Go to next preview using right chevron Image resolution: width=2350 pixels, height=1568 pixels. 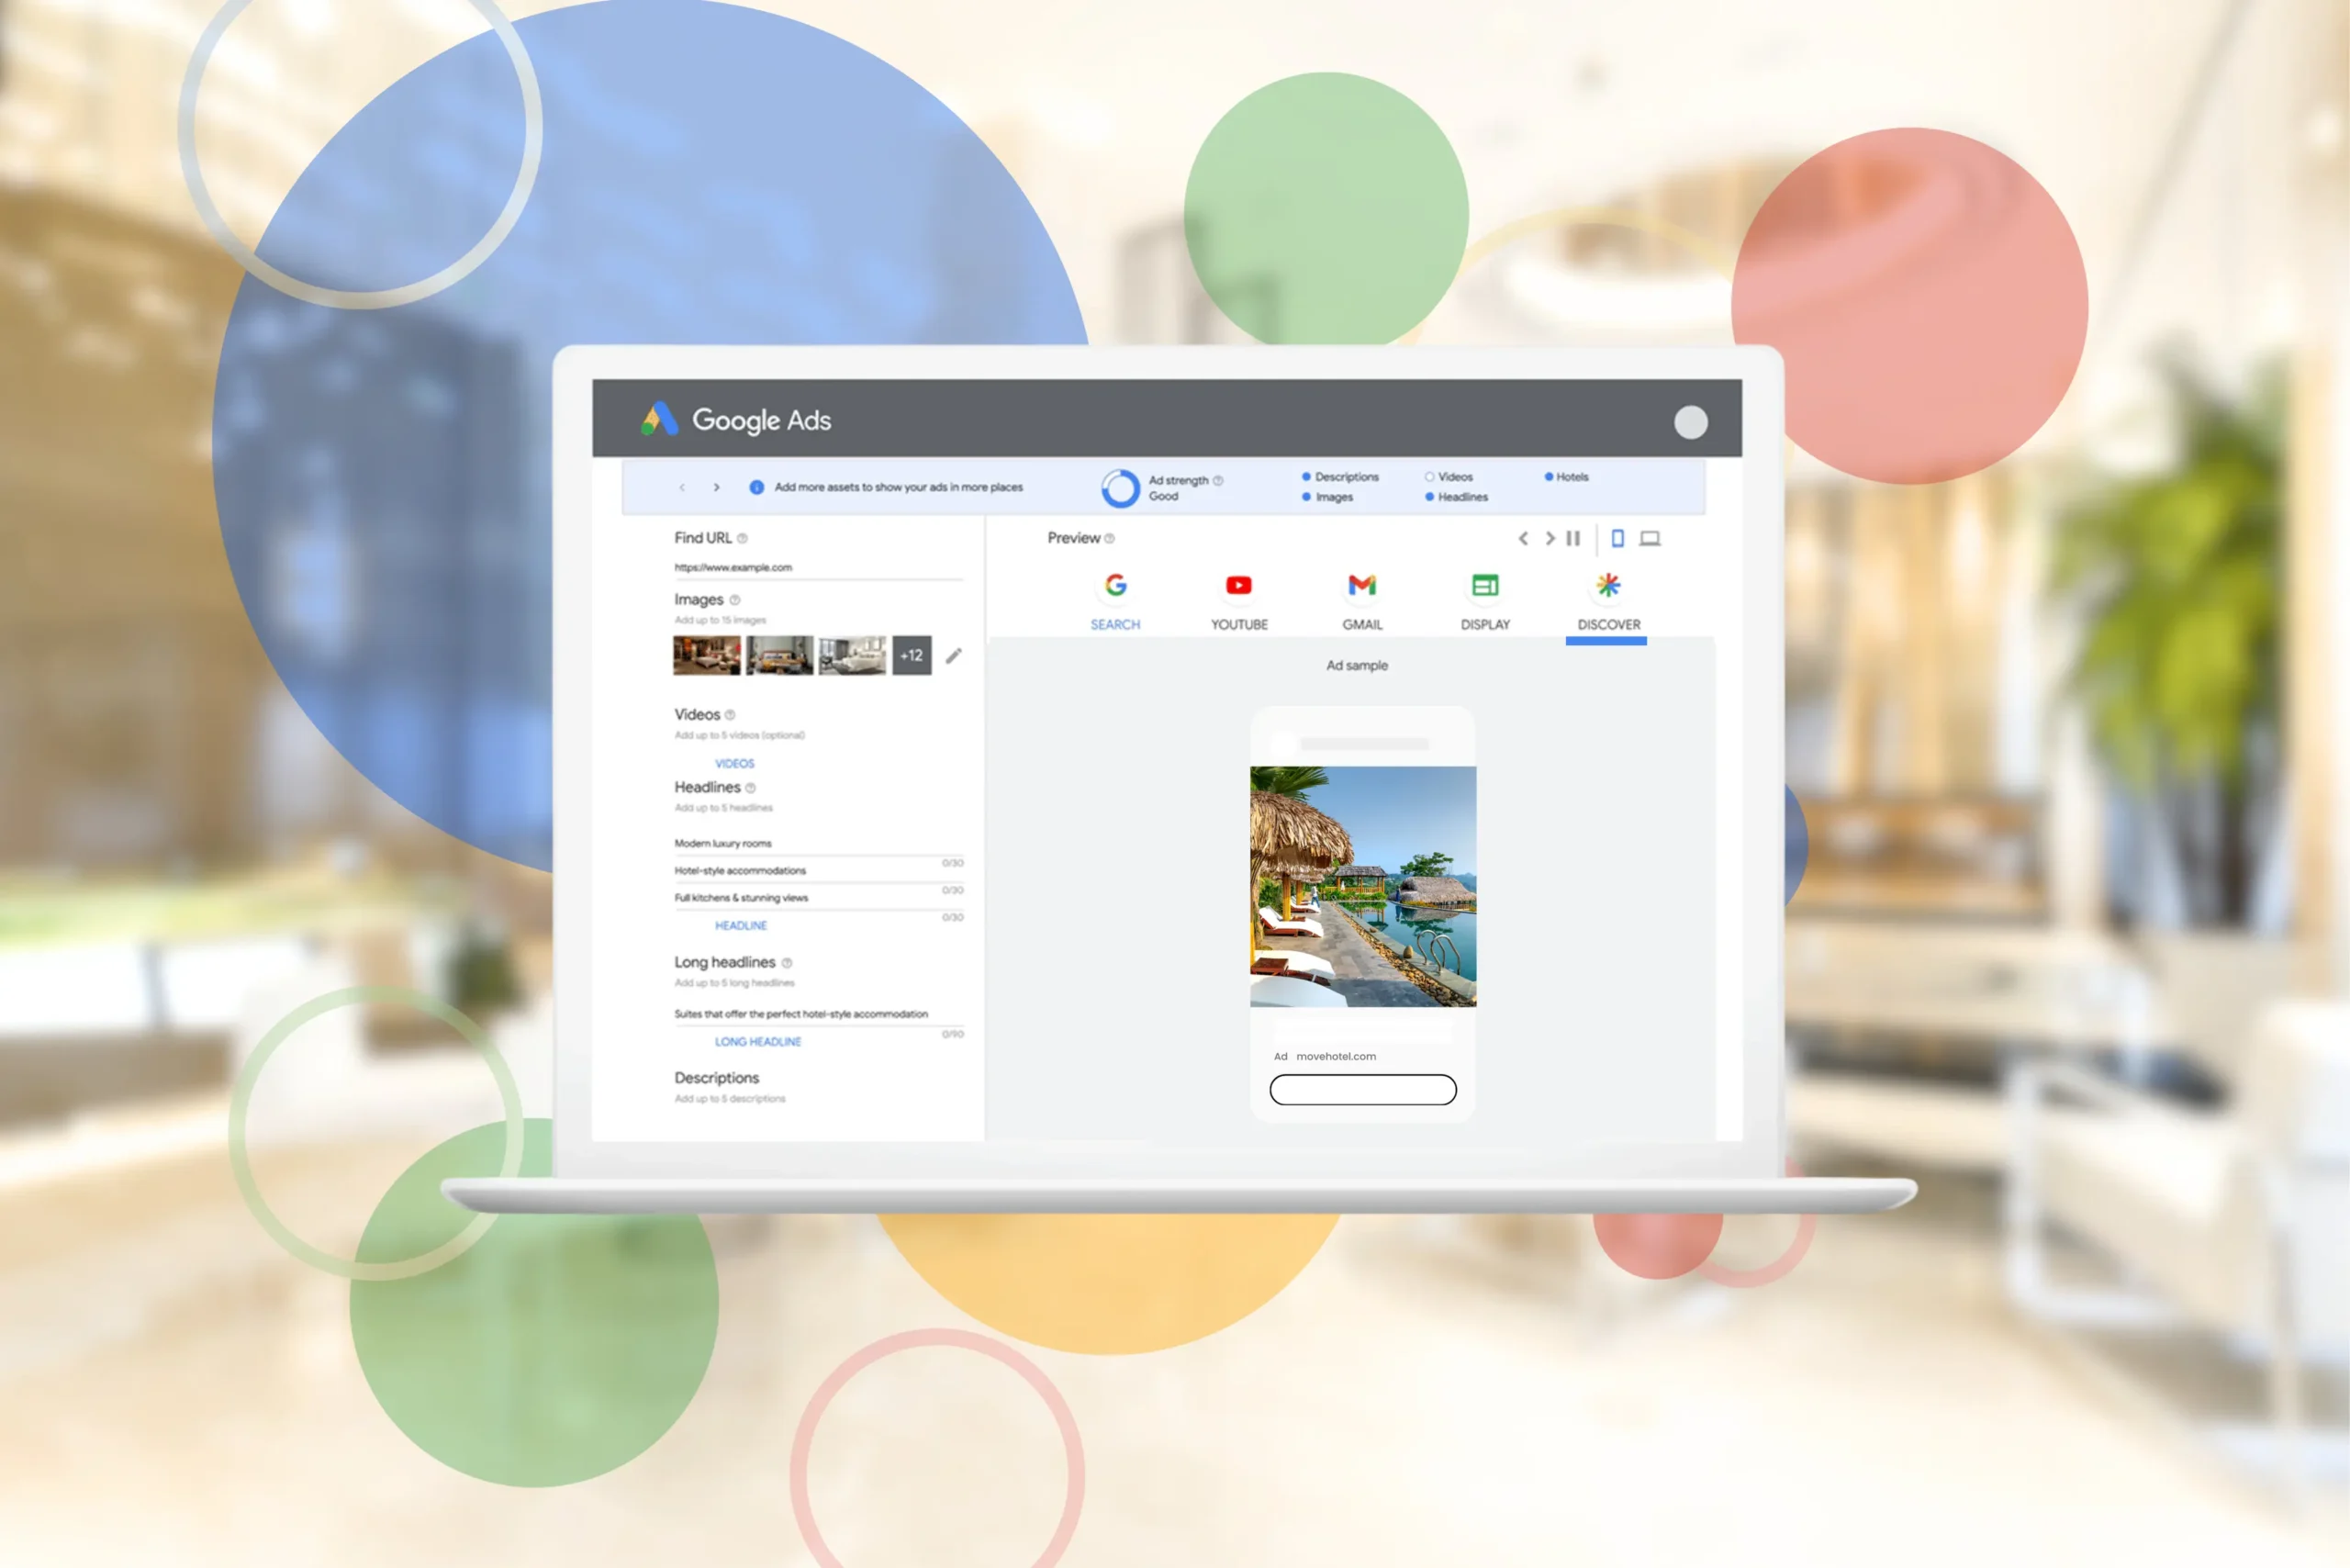[x=1549, y=538]
